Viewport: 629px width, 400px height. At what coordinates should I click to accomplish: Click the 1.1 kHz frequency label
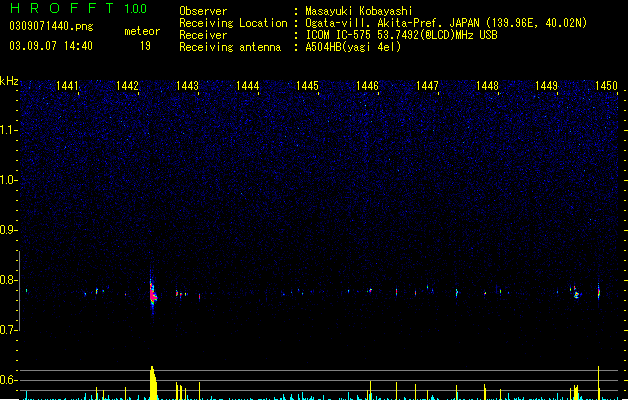tap(8, 130)
